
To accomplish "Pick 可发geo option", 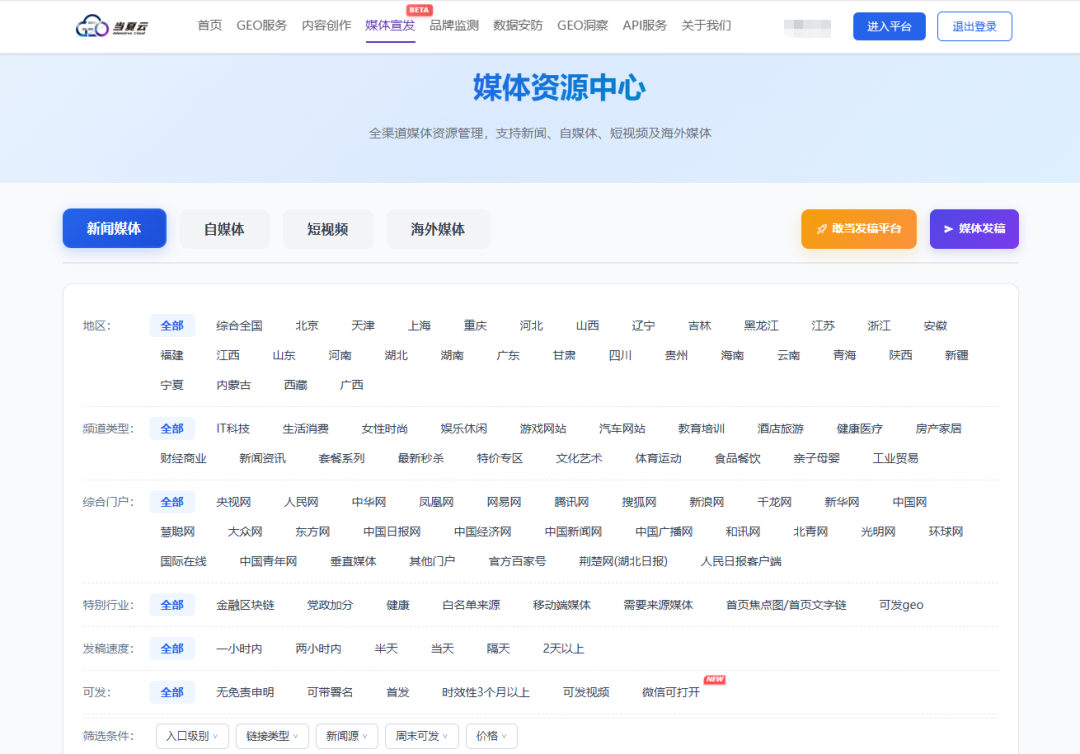I will (902, 605).
